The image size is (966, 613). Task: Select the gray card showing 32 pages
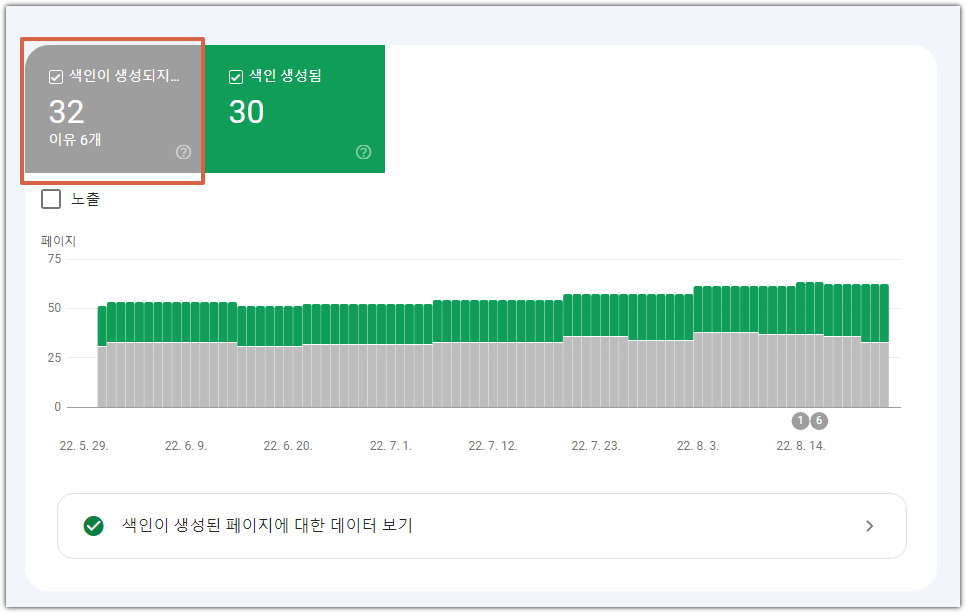[113, 109]
